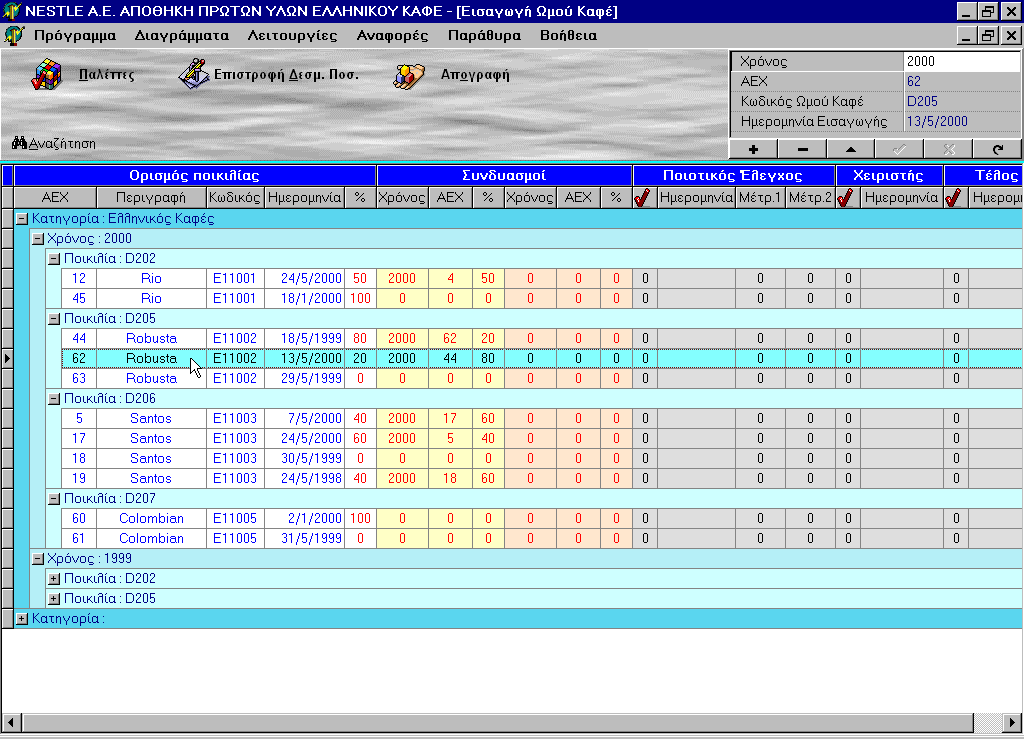Open the Αναφορές menu
The image size is (1024, 739).
[x=392, y=35]
